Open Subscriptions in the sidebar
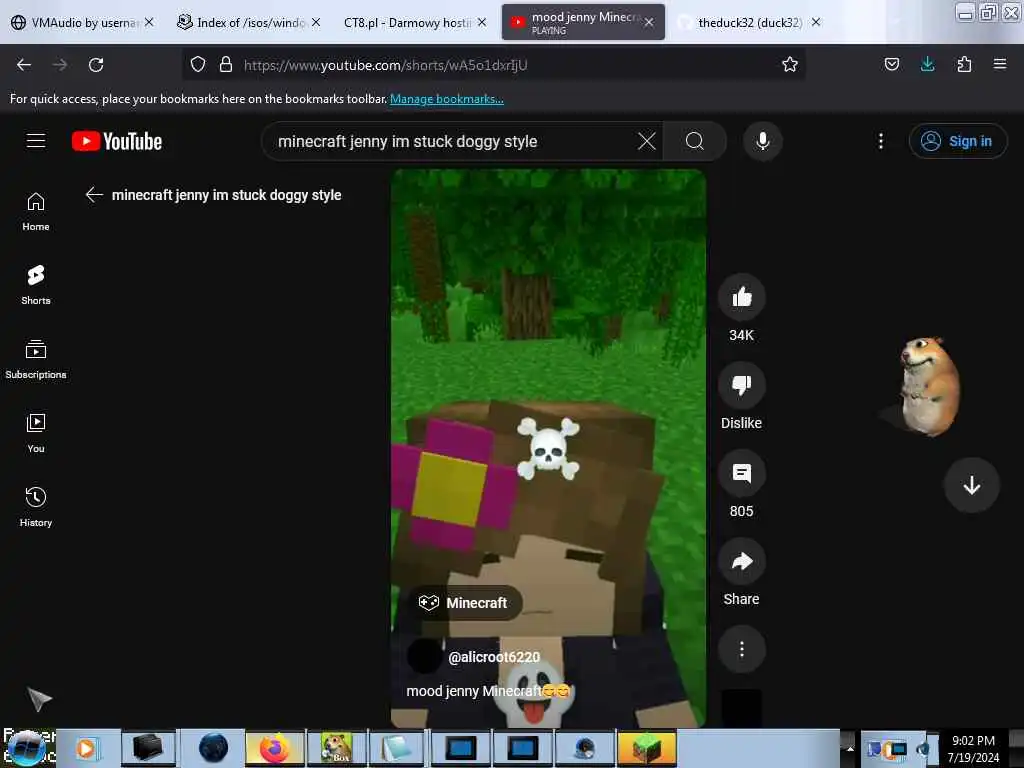 click(x=36, y=359)
